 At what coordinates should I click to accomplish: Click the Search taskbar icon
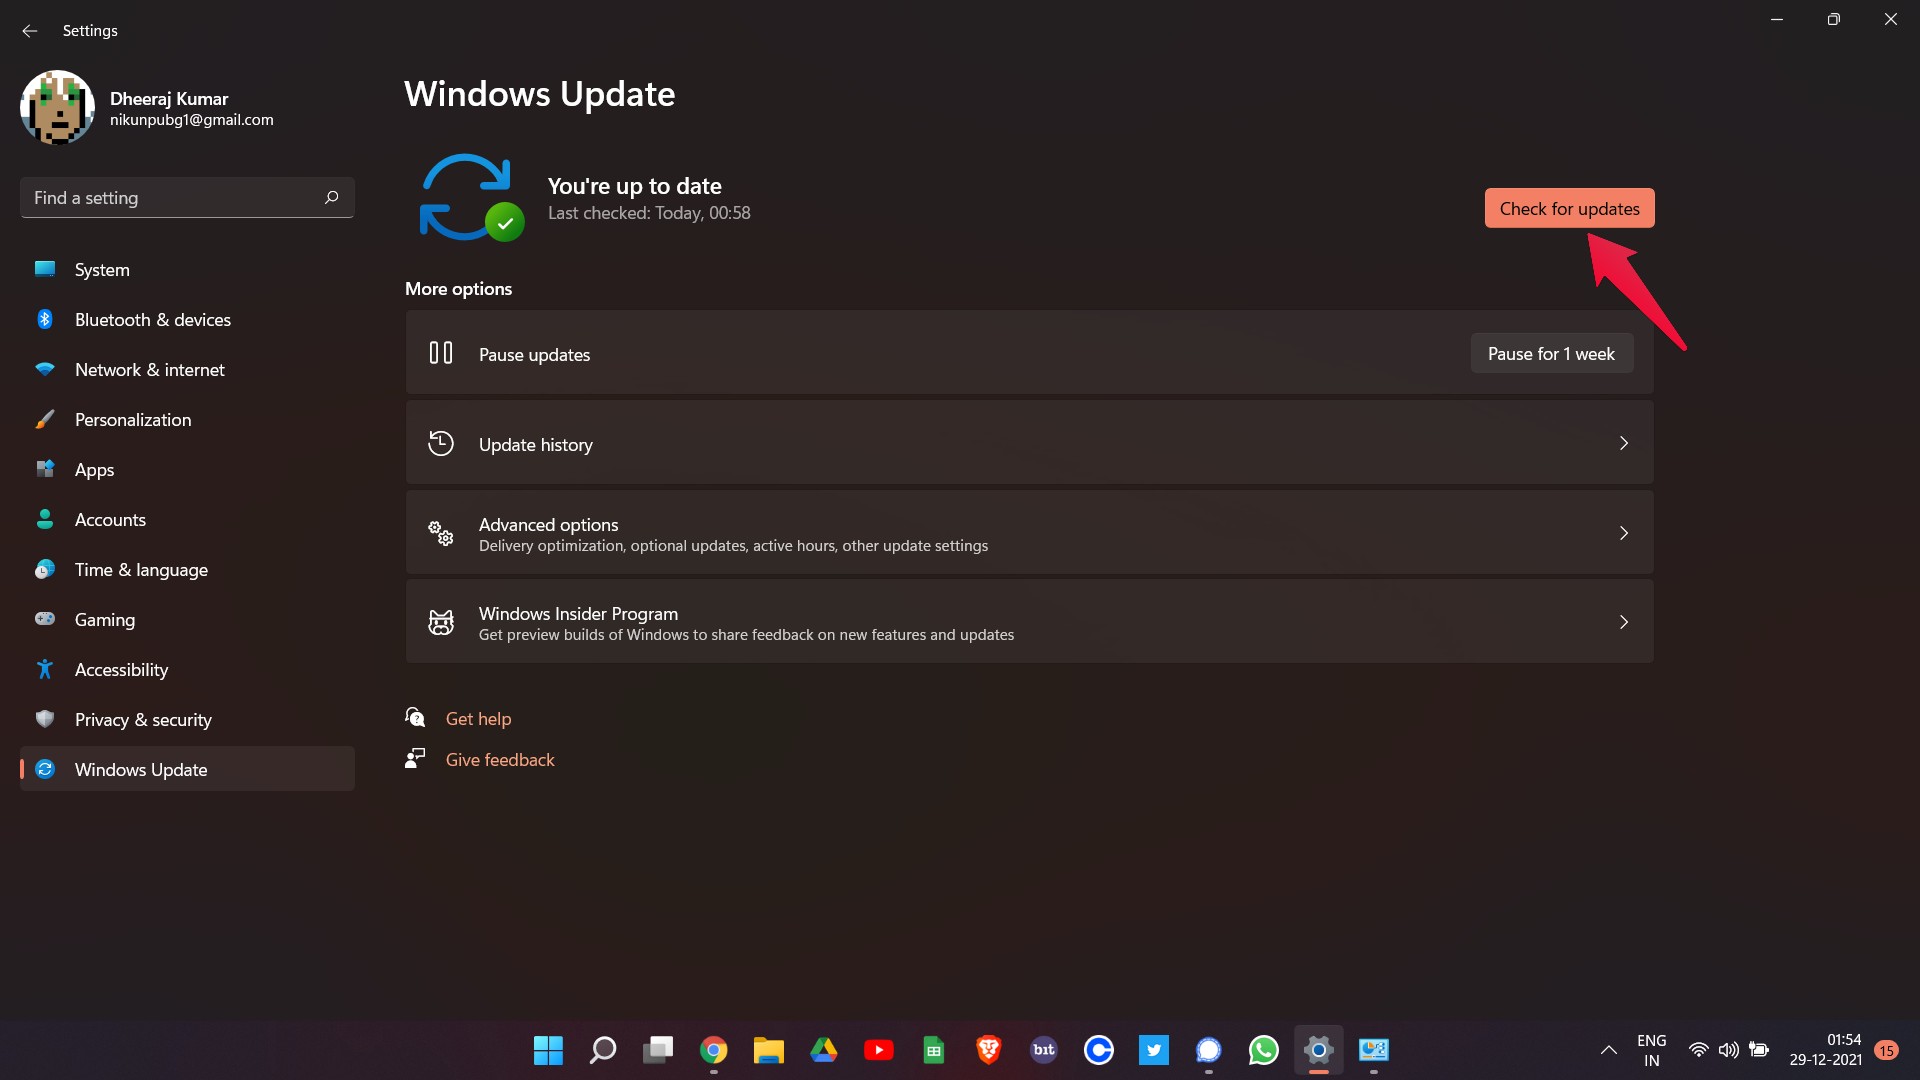point(601,1050)
